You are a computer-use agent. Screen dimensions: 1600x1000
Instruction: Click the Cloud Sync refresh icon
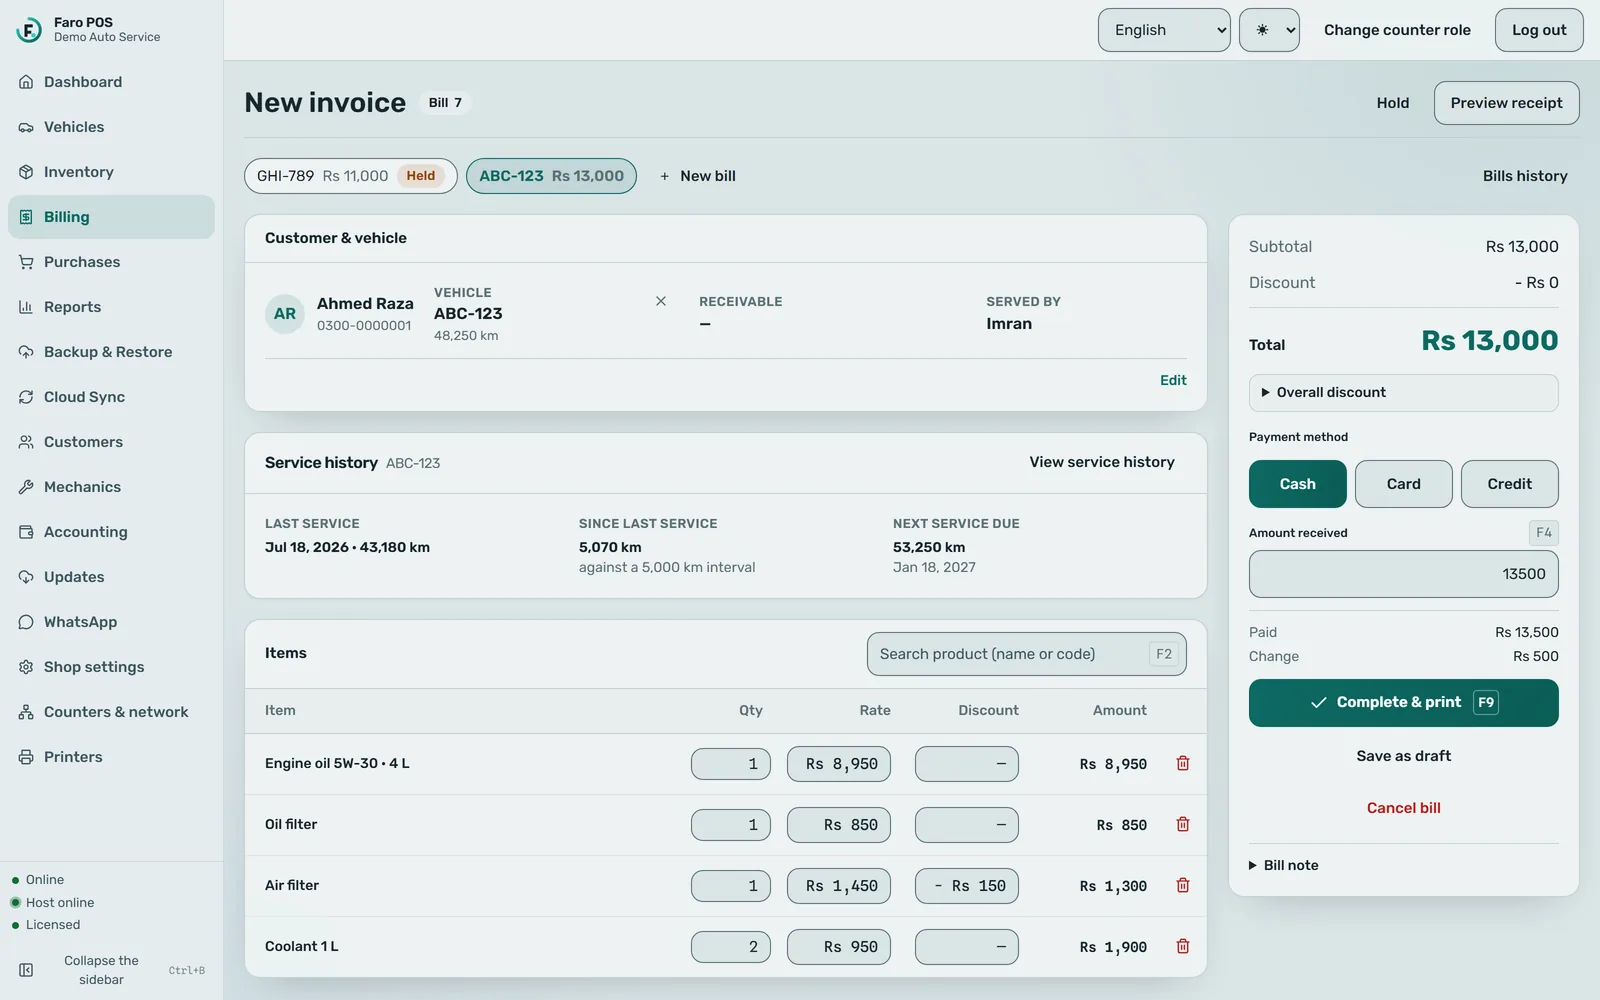(x=26, y=397)
